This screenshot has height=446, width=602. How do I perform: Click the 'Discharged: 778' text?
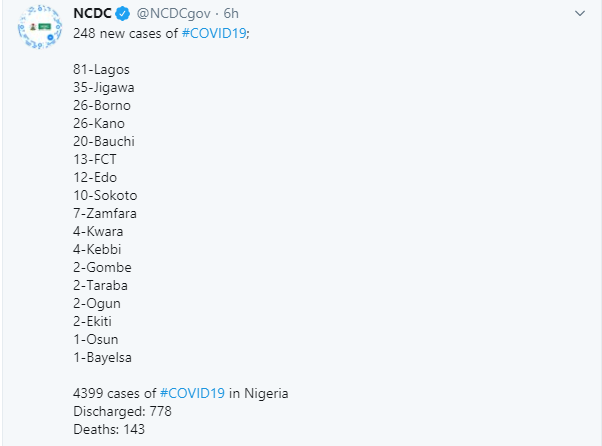(x=122, y=411)
